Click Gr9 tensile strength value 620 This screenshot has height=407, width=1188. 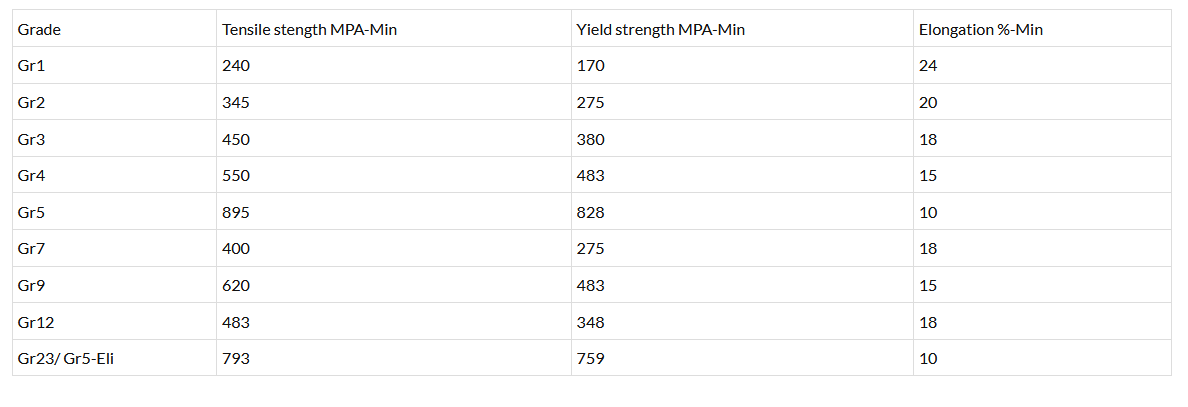point(236,286)
